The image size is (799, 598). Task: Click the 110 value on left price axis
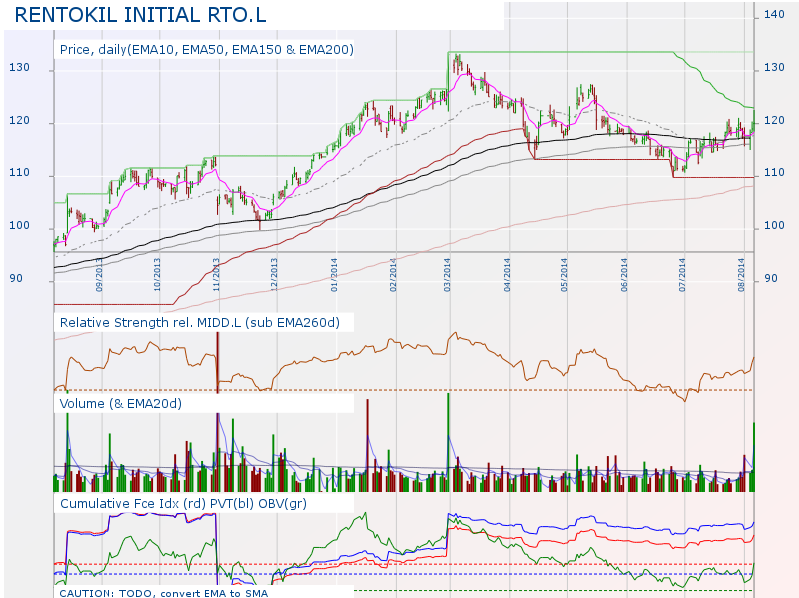[19, 173]
